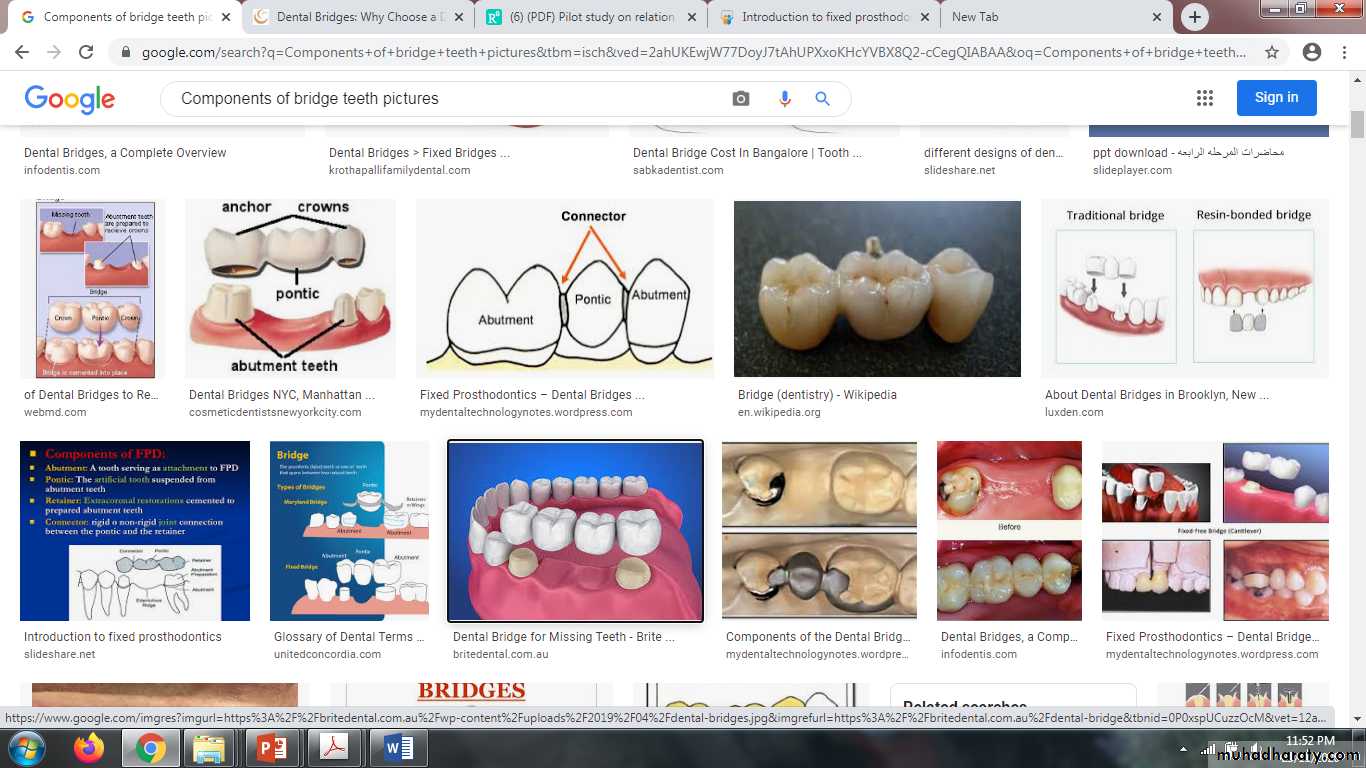Open the Windows Start menu
The height and width of the screenshot is (768, 1366).
tap(26, 748)
